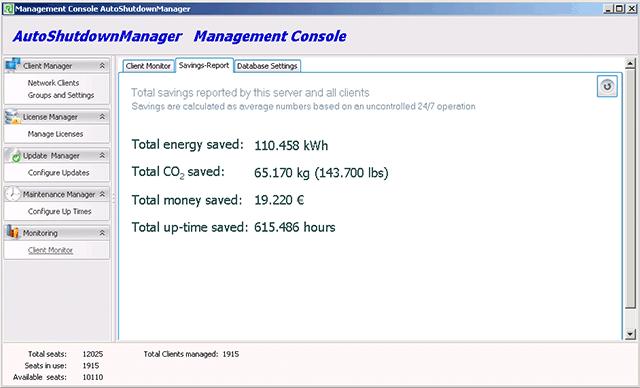Click the 615.486 hours value

pyautogui.click(x=295, y=227)
